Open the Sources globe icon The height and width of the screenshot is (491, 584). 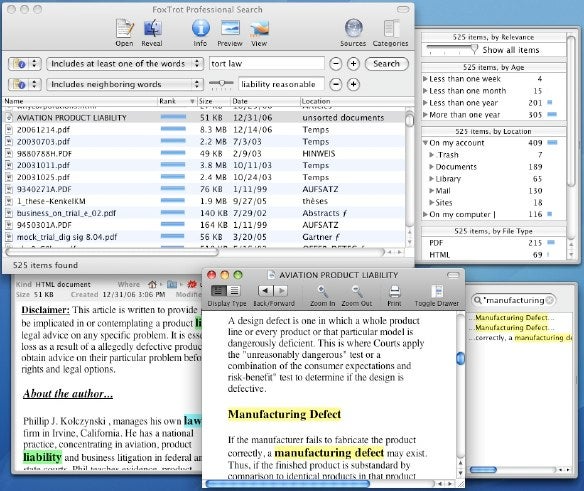353,29
